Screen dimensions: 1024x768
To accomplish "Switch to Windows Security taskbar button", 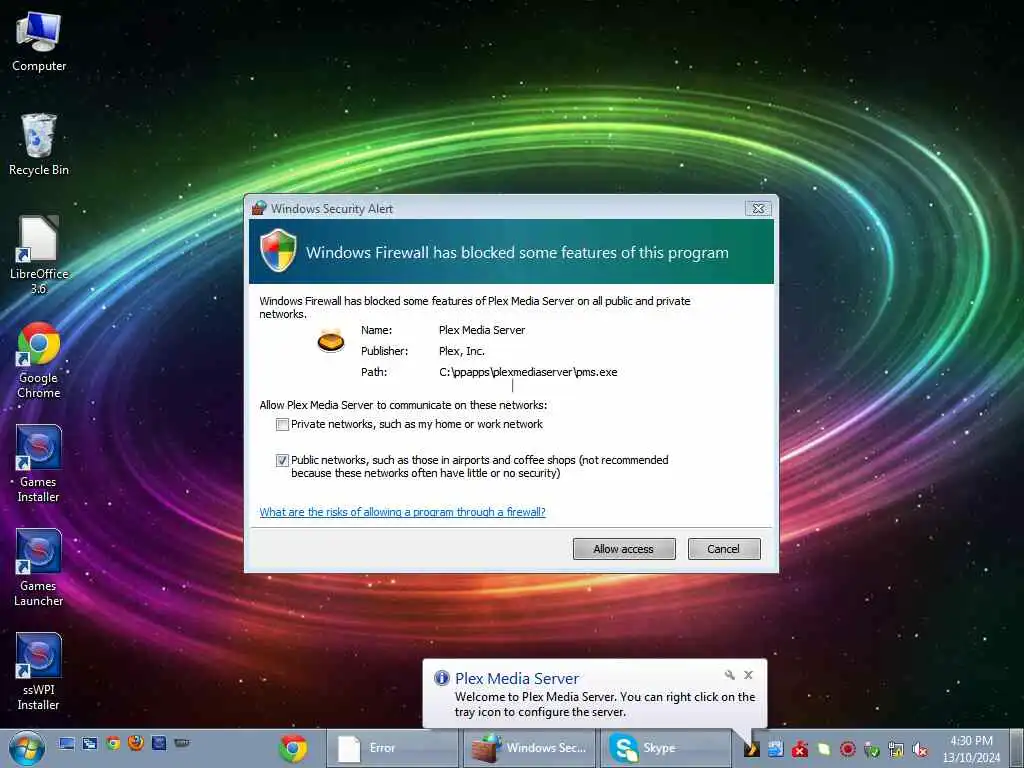I will [x=529, y=748].
